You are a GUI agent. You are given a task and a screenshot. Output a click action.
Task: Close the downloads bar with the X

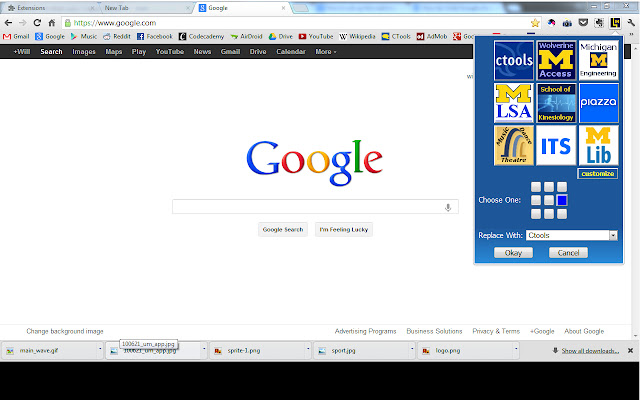(630, 350)
